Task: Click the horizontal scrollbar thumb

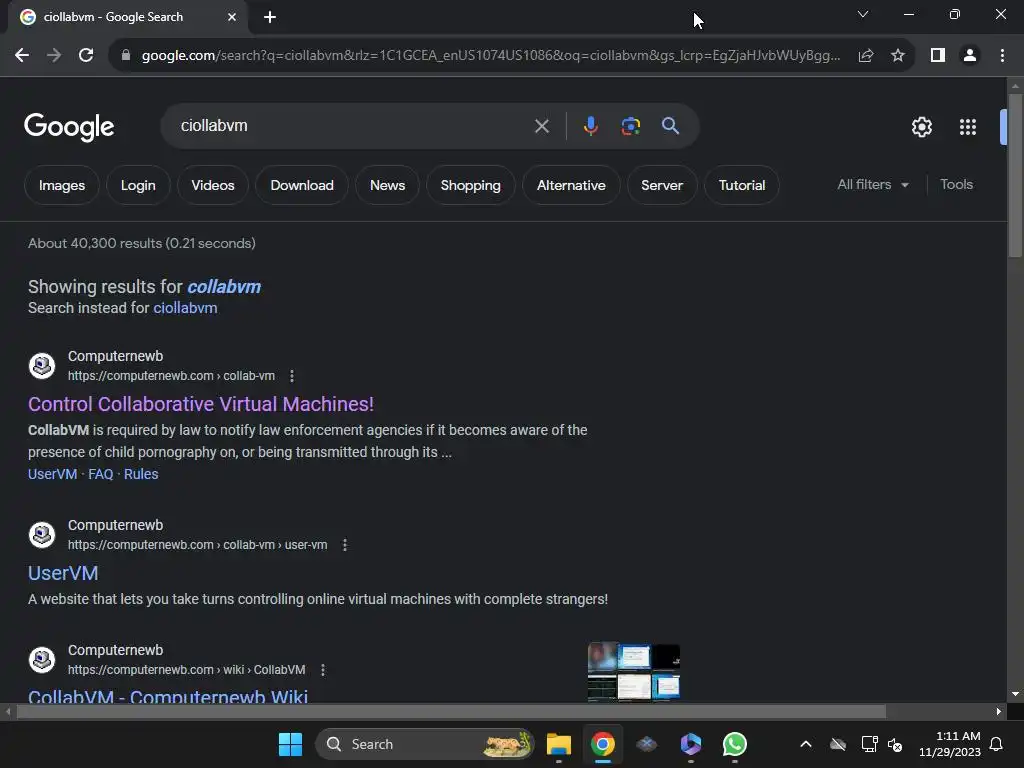Action: (451, 712)
